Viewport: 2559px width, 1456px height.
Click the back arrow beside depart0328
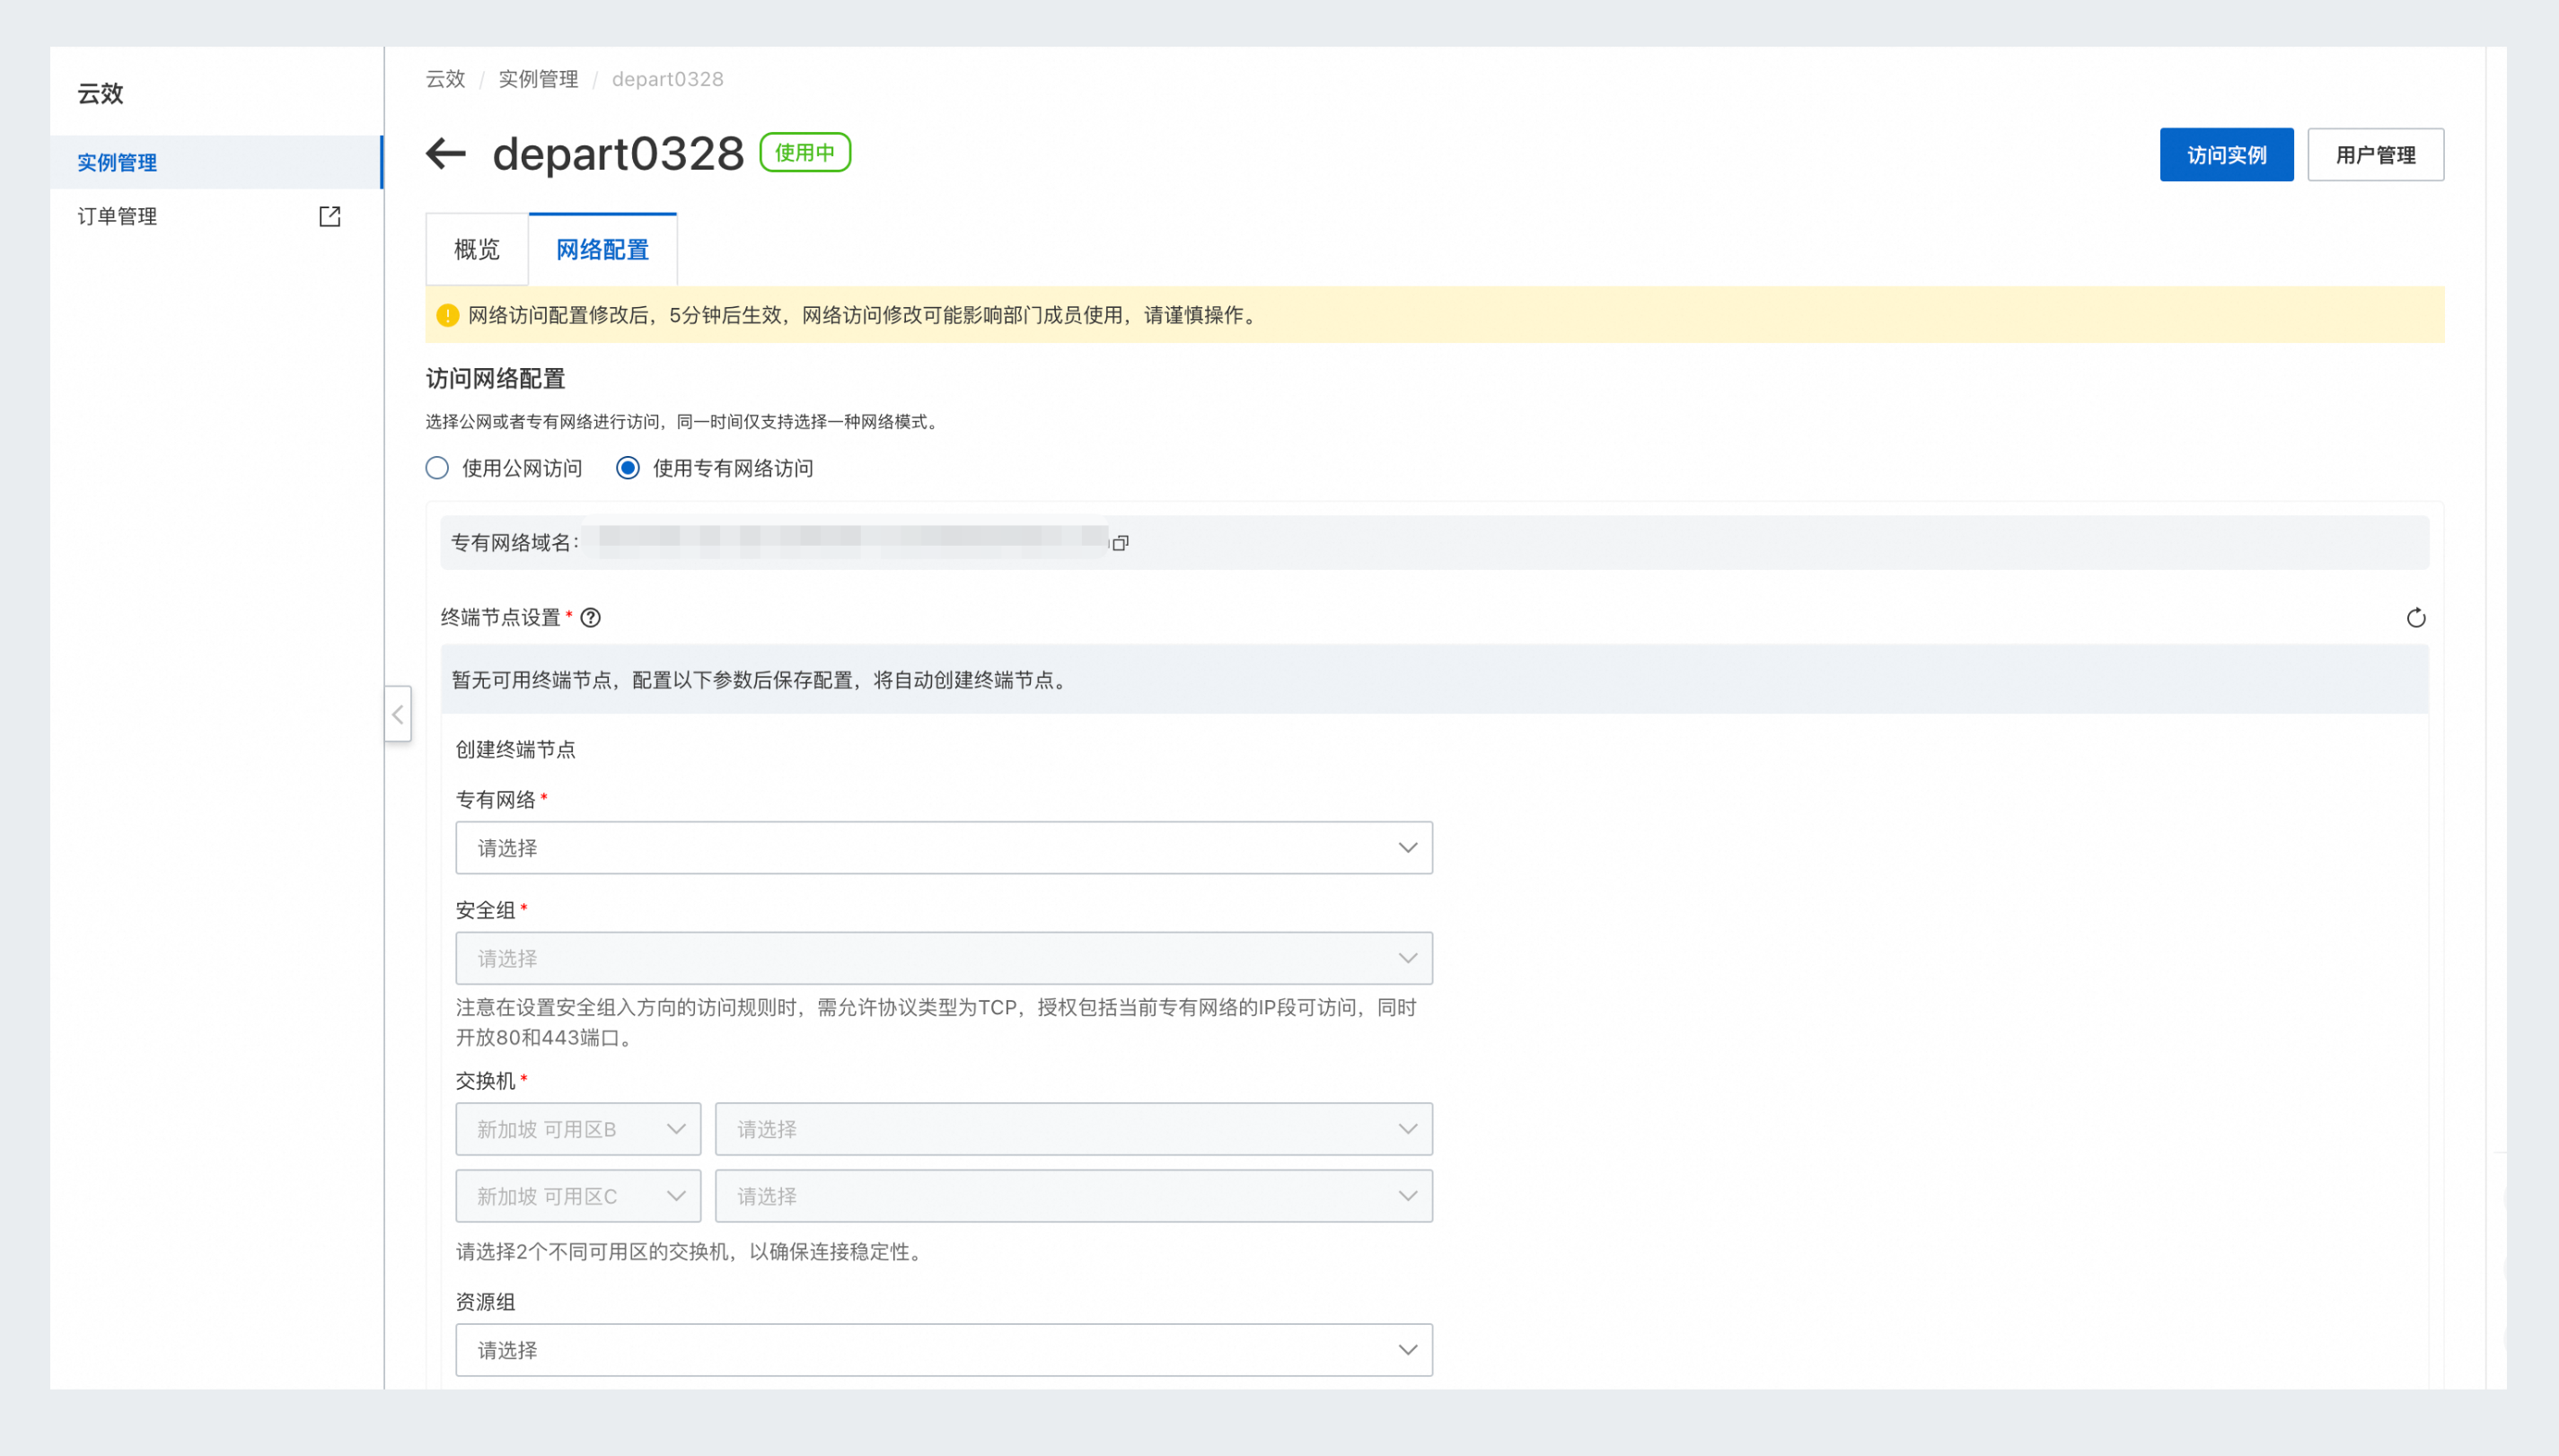coord(446,154)
